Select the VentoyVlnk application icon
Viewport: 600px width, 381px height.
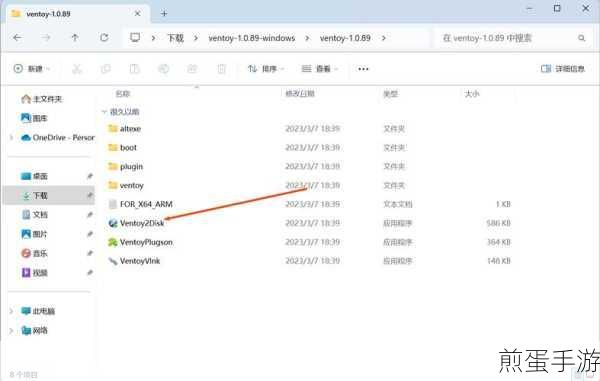(112, 261)
